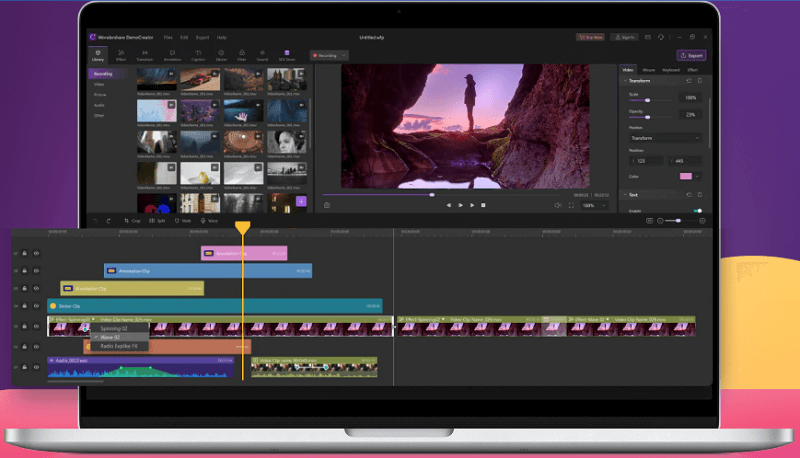Image resolution: width=800 pixels, height=458 pixels.
Task: Select Wave 02 from effect list
Action: 111,337
